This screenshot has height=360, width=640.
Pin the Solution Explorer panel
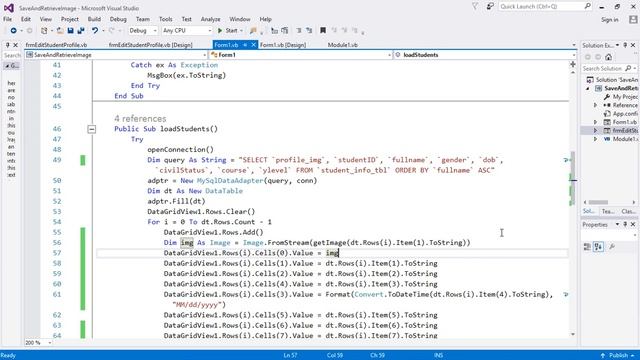[x=625, y=45]
